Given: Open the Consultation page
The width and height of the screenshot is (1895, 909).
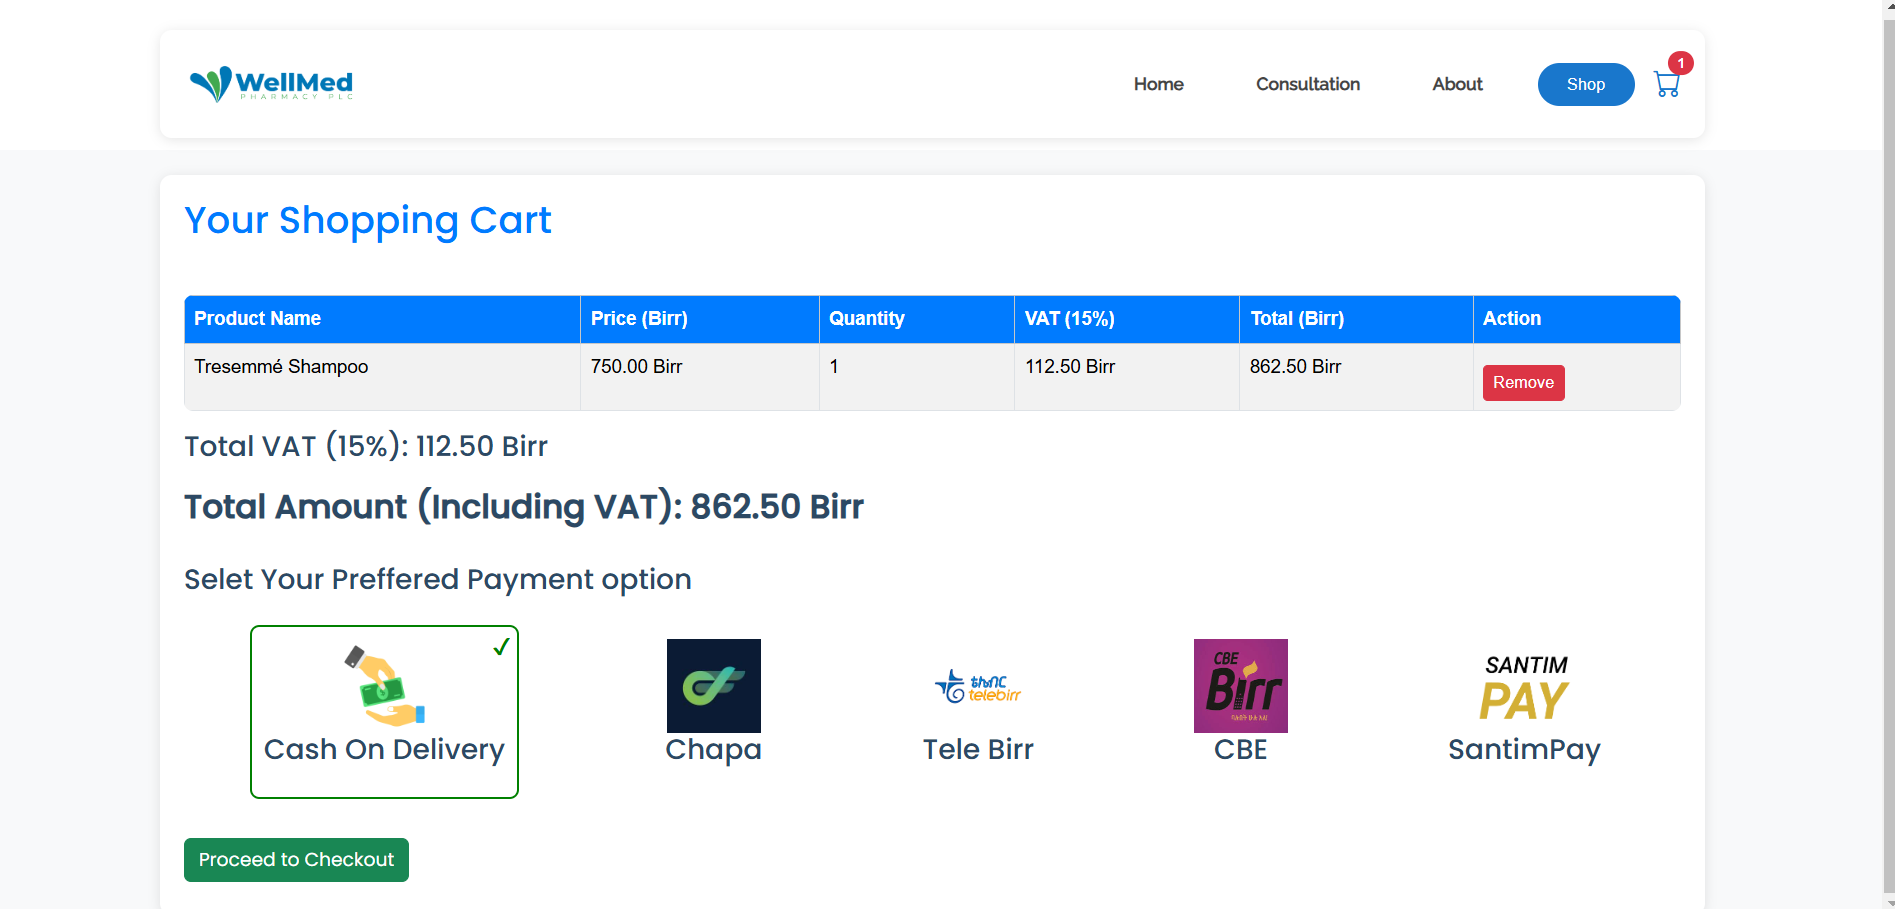Looking at the screenshot, I should (x=1307, y=84).
